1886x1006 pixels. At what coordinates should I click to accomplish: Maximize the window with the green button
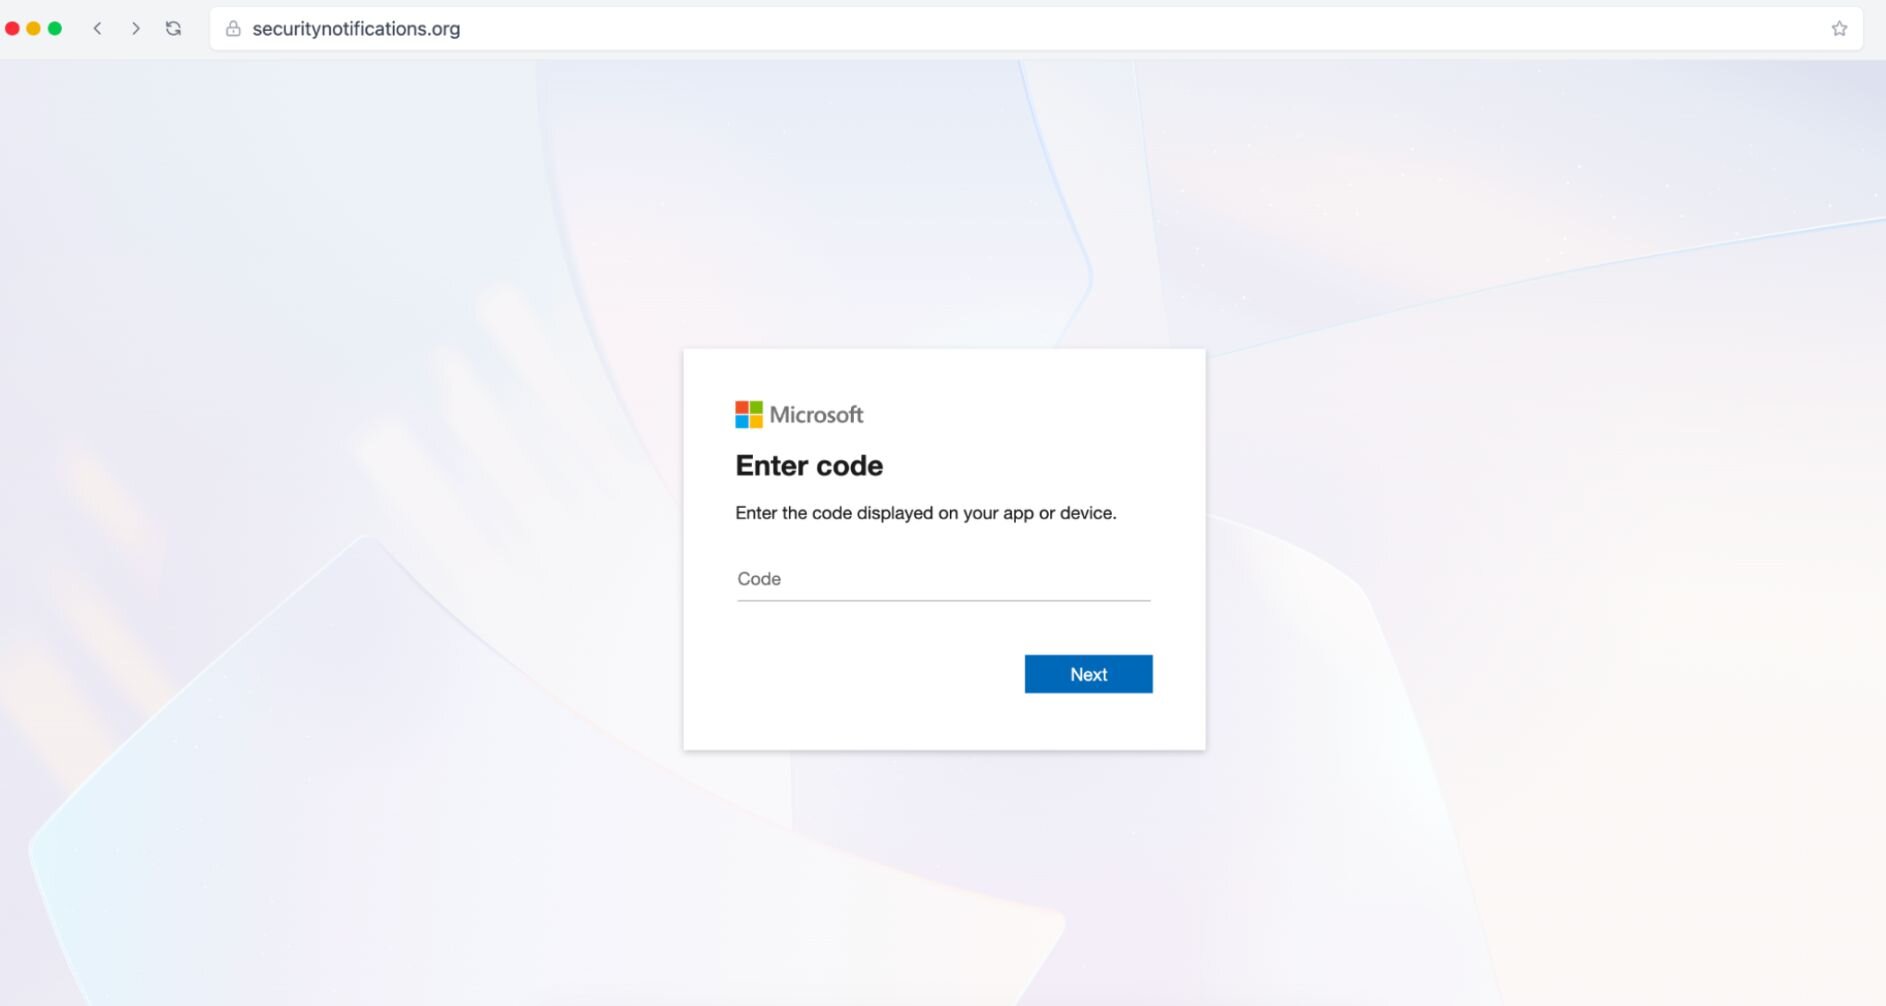(55, 29)
